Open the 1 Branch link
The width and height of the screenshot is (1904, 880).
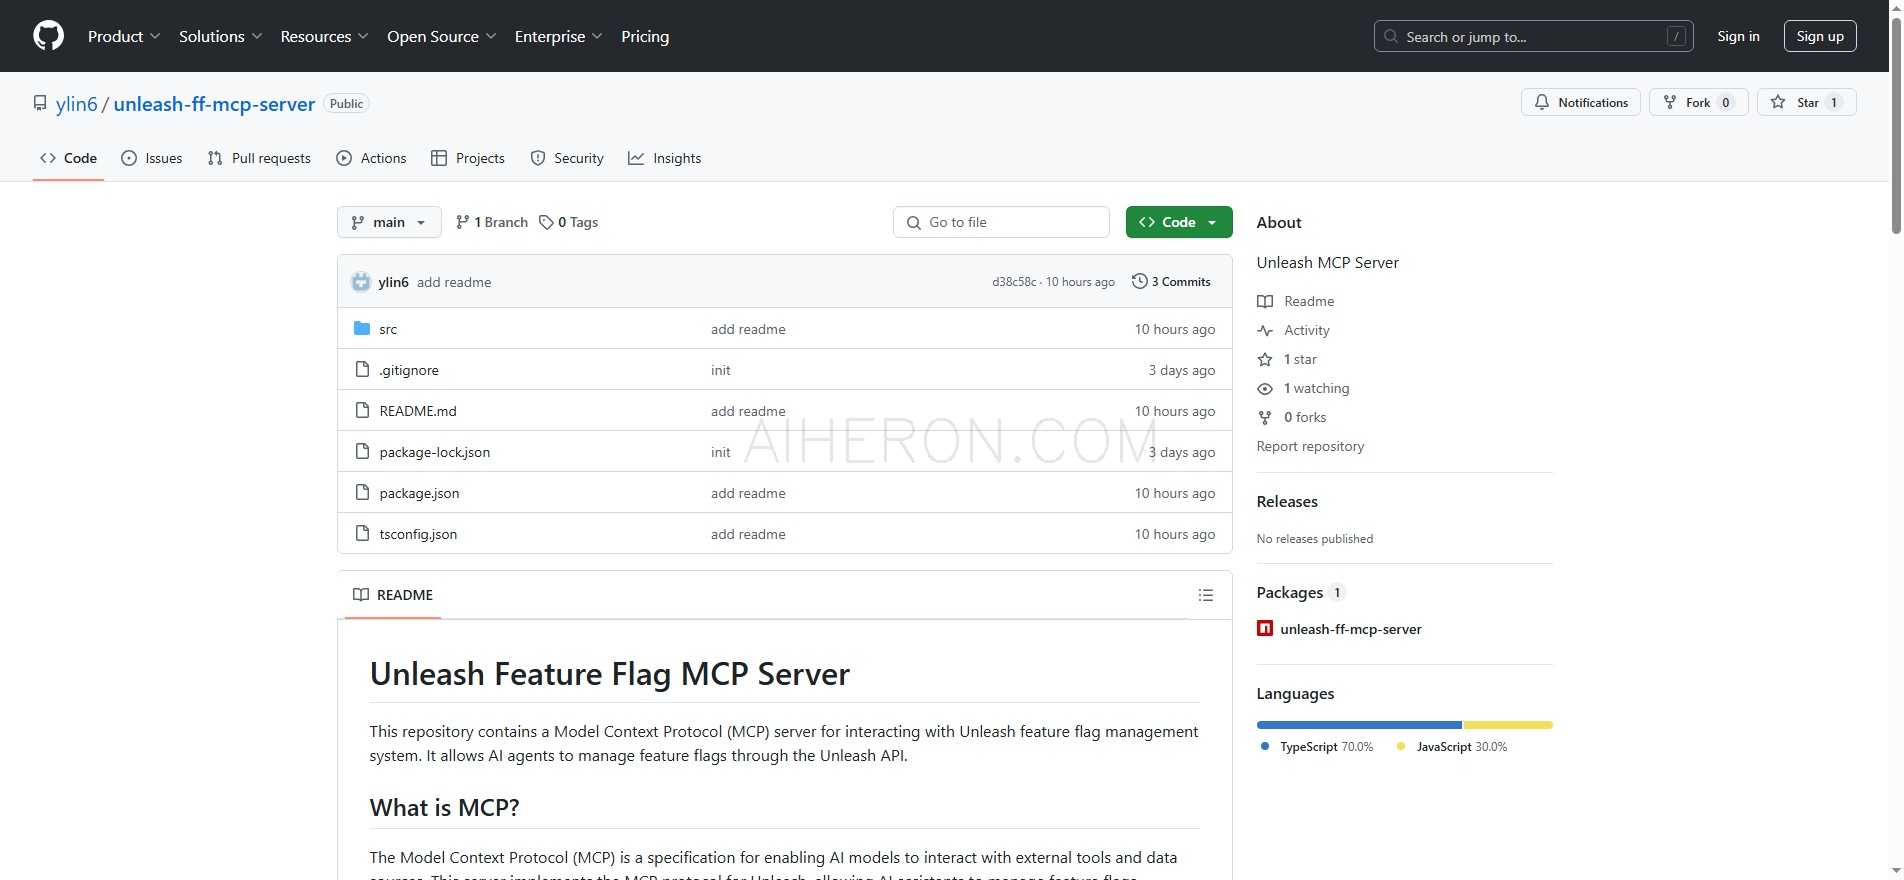pyautogui.click(x=492, y=222)
